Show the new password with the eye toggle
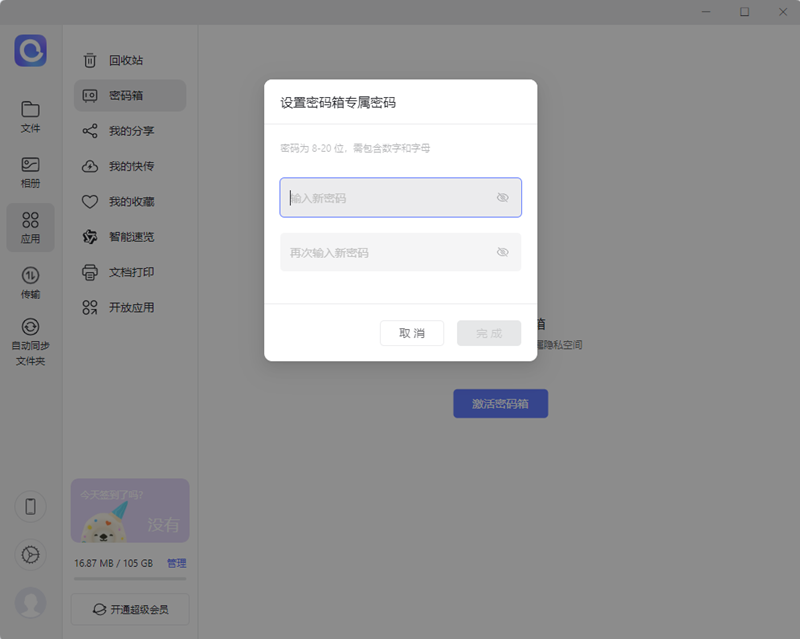Screen dimensions: 800x639 pos(502,197)
